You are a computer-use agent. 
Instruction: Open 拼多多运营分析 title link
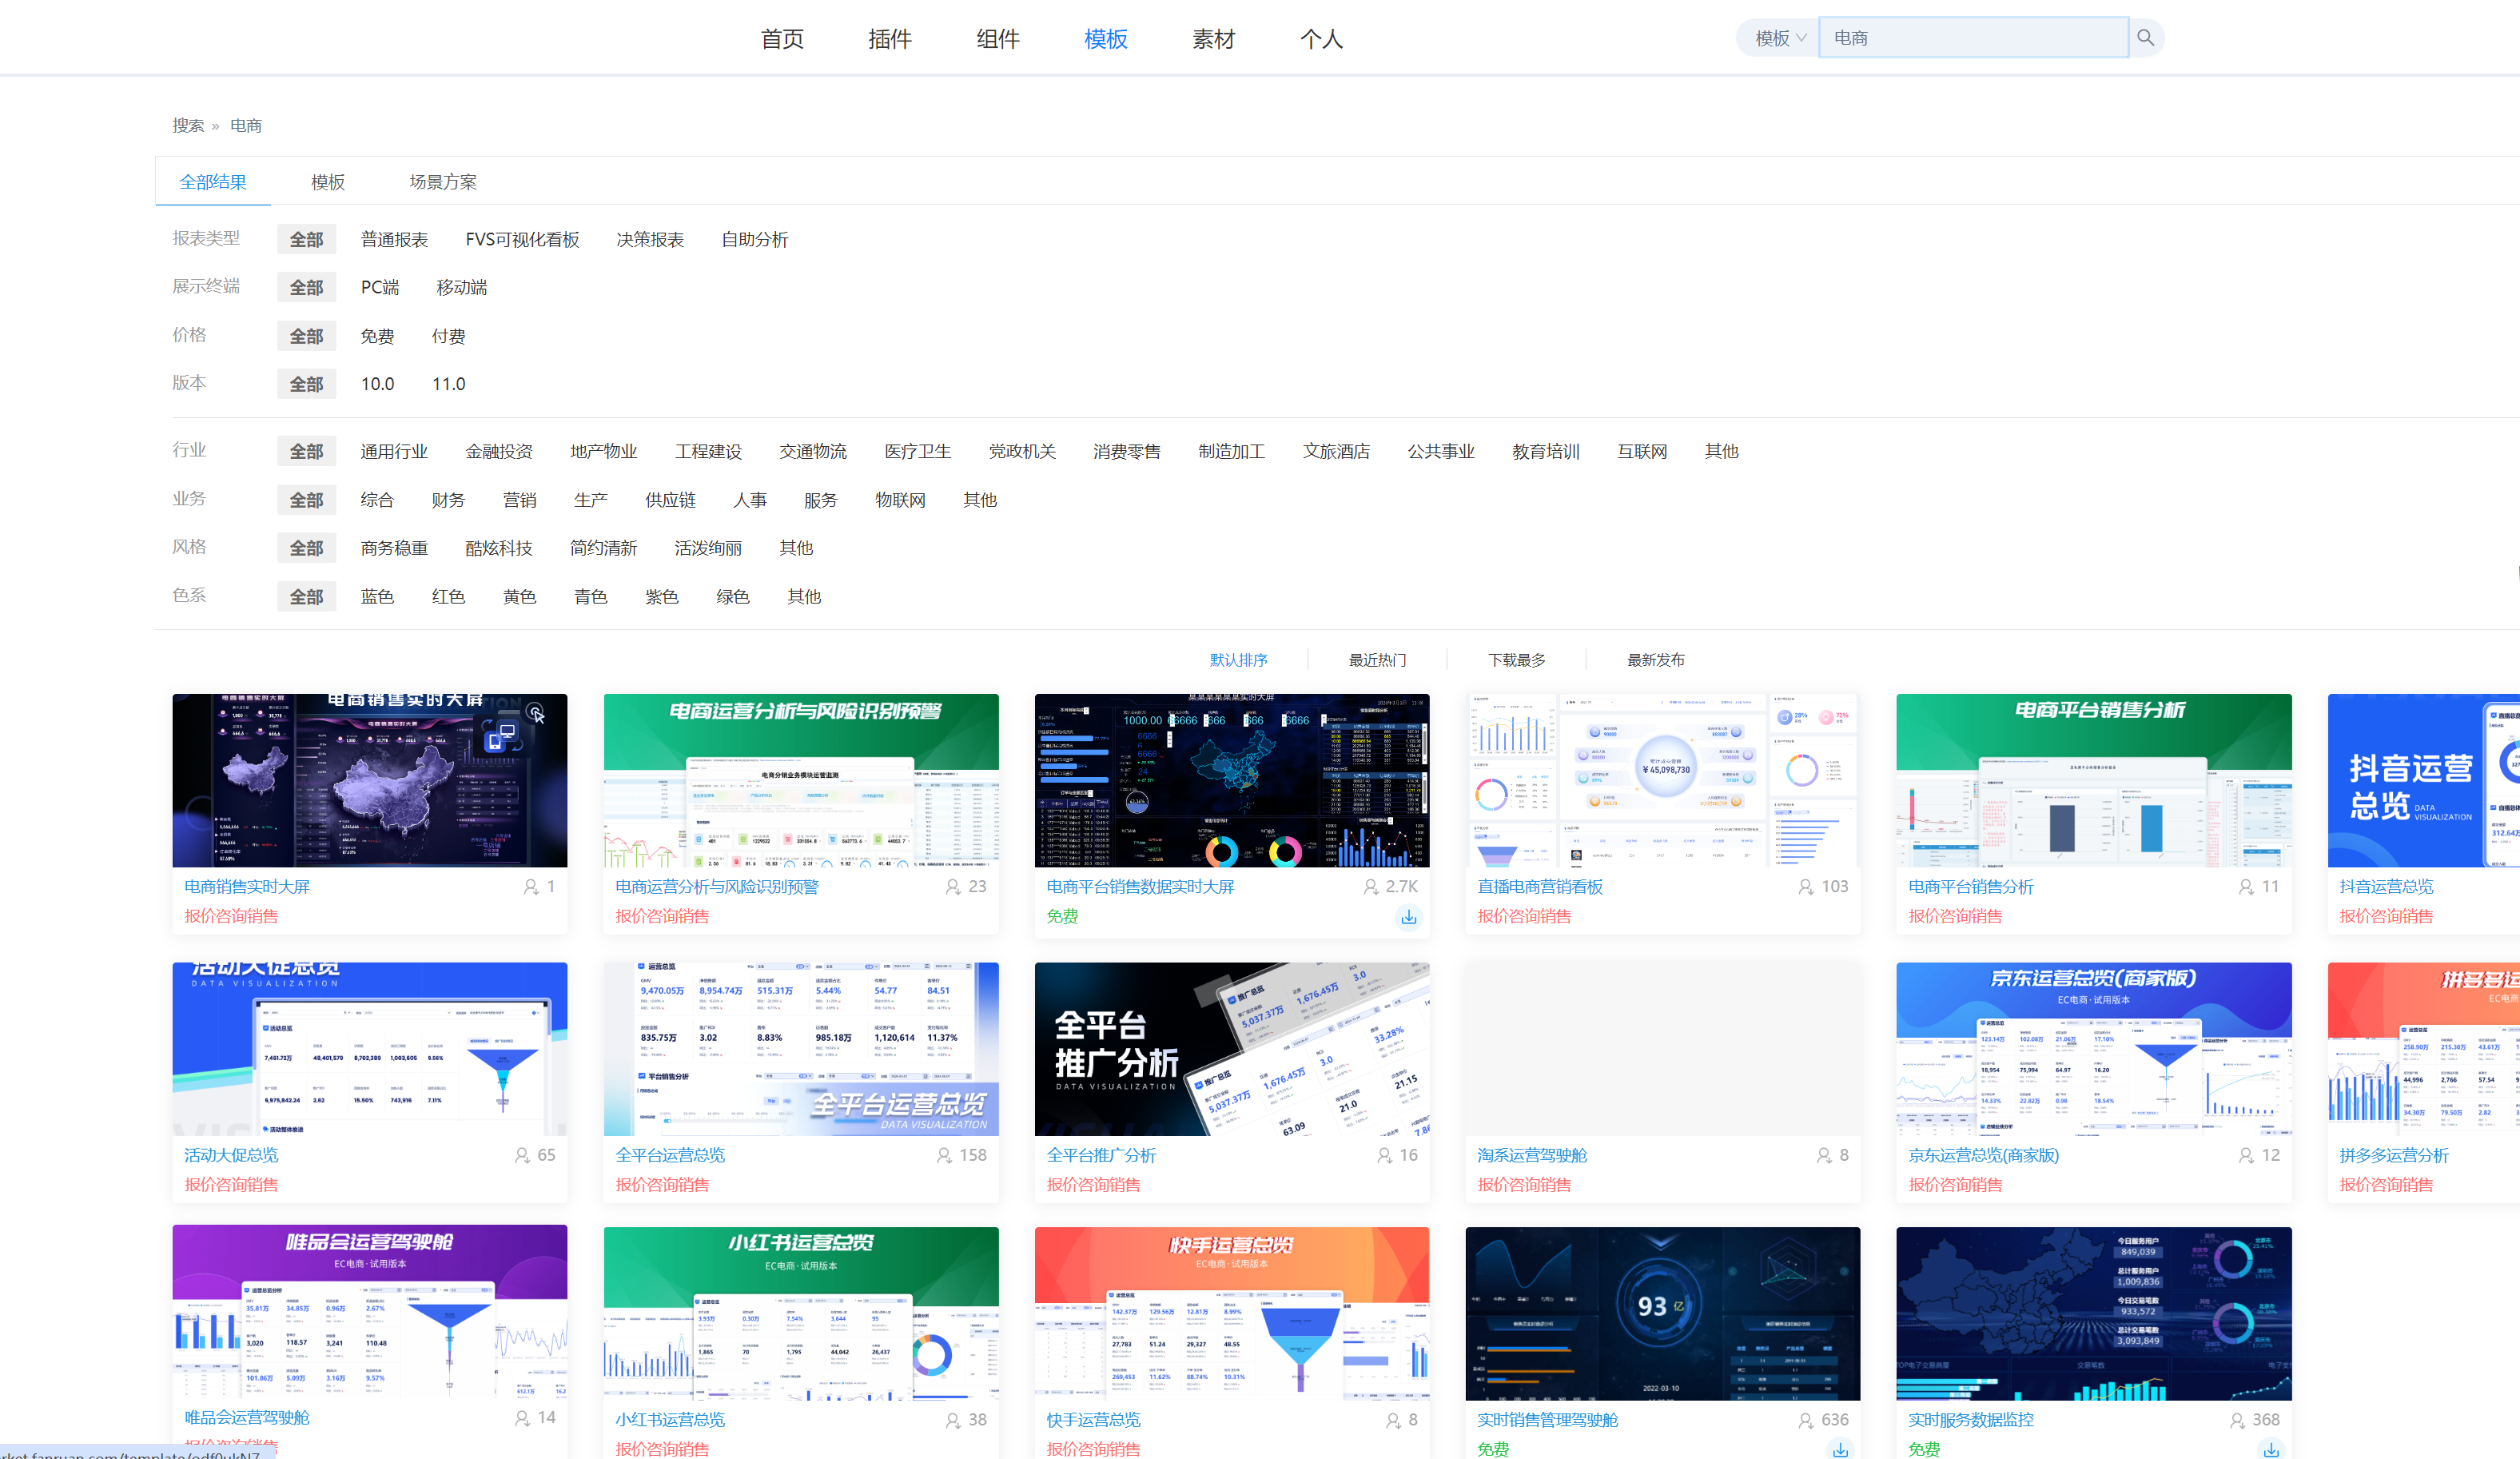pyautogui.click(x=2394, y=1155)
